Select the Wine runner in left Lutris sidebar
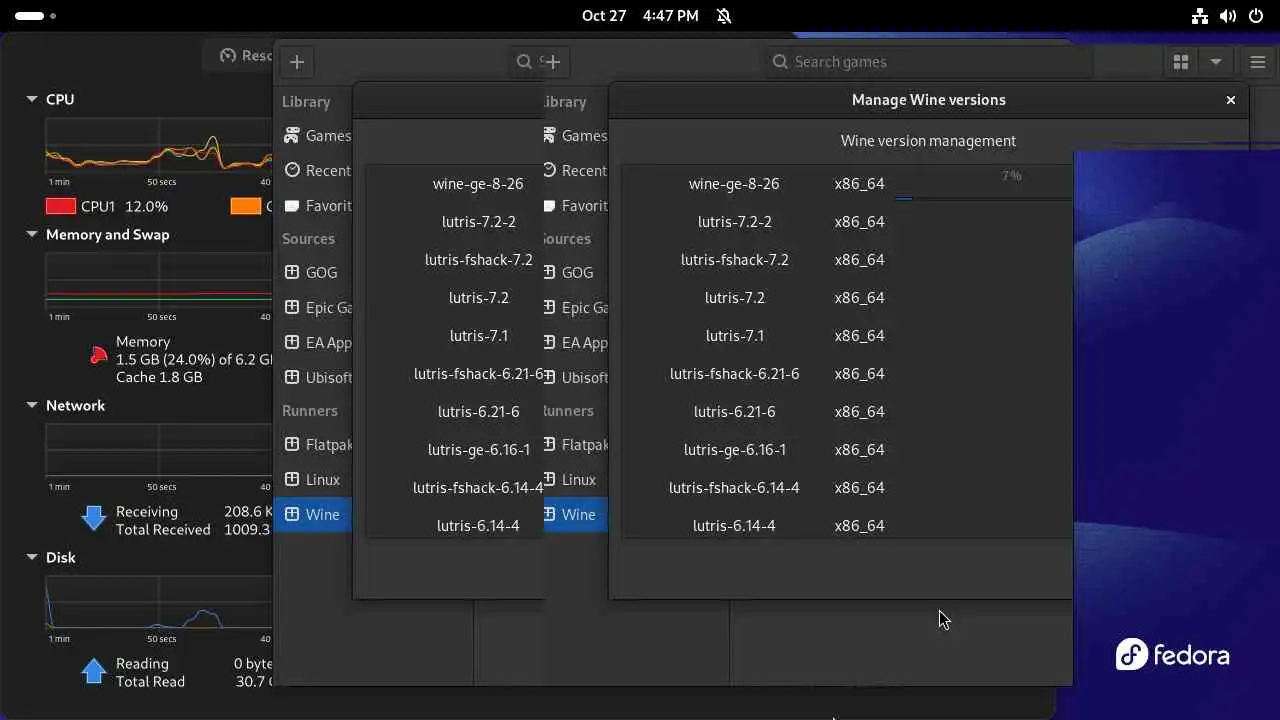The image size is (1280, 720). [313, 514]
